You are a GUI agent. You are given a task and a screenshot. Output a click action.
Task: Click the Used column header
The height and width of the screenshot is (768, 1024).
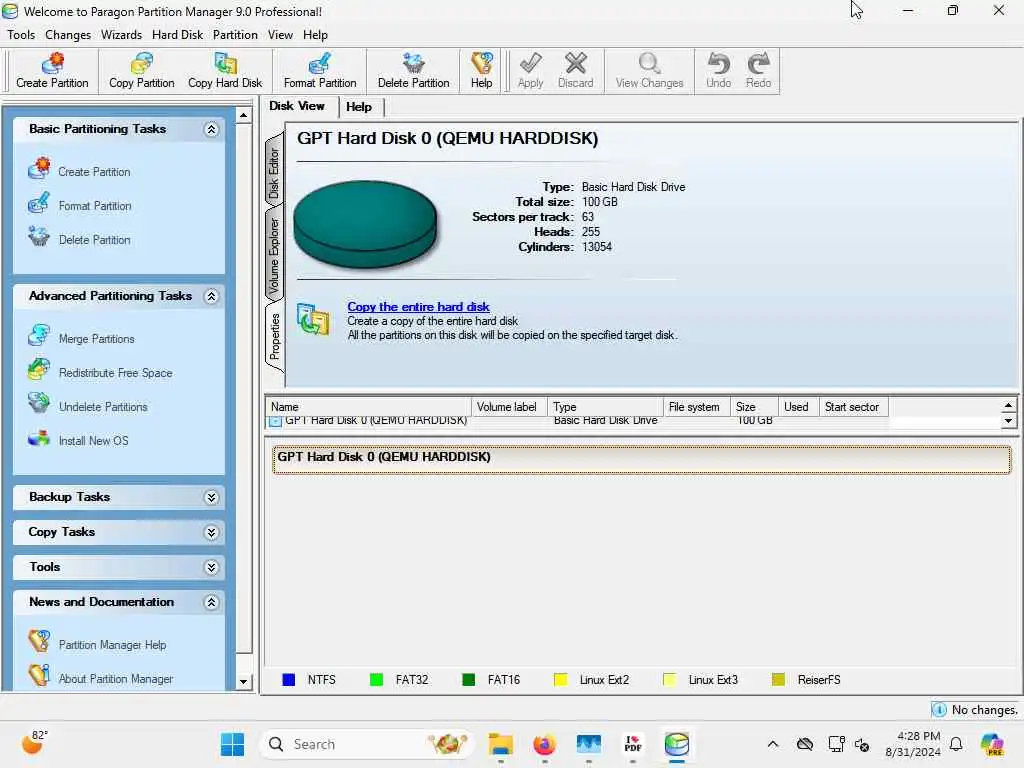(x=799, y=407)
